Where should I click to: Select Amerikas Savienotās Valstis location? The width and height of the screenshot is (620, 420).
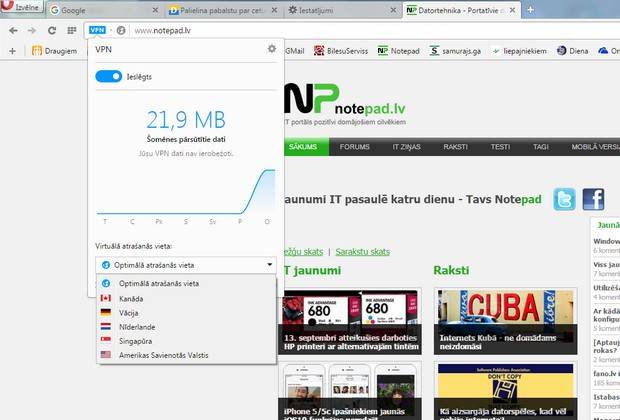(186, 355)
